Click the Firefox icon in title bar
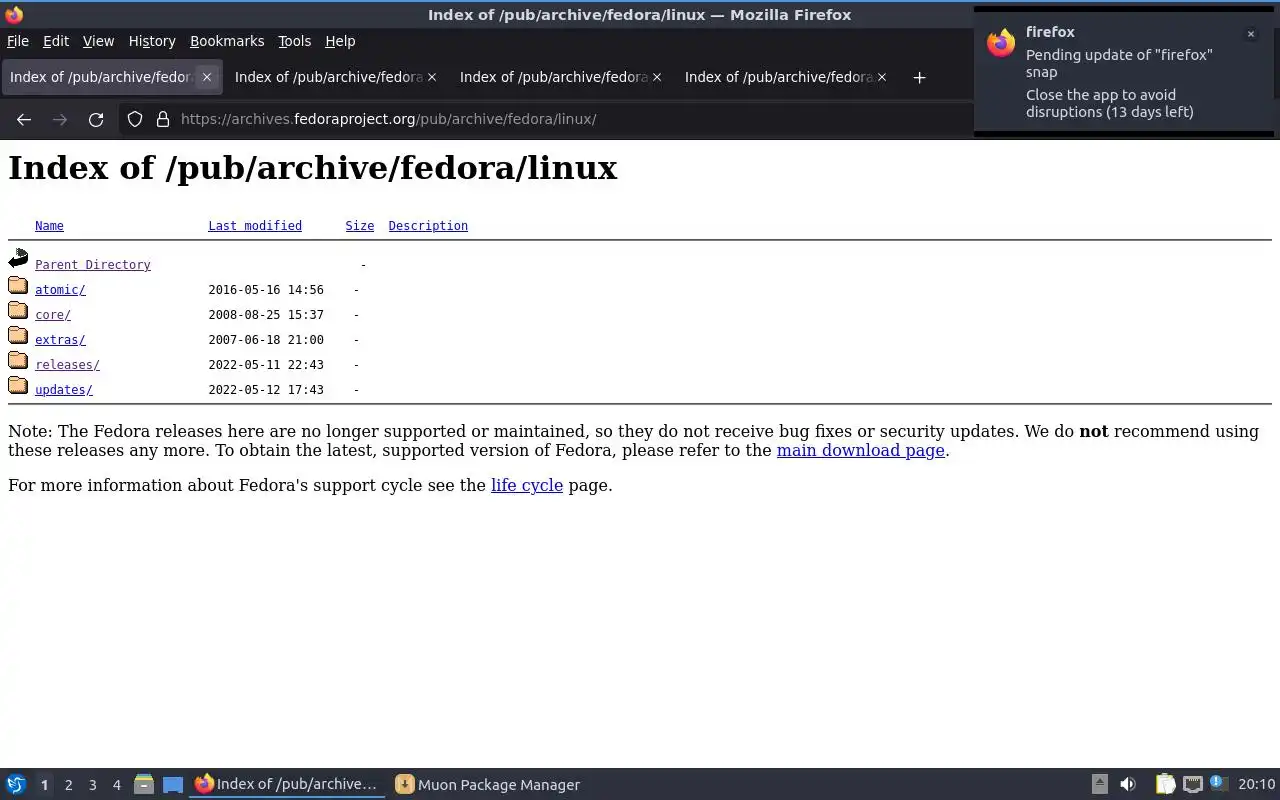The image size is (1280, 800). click(14, 15)
